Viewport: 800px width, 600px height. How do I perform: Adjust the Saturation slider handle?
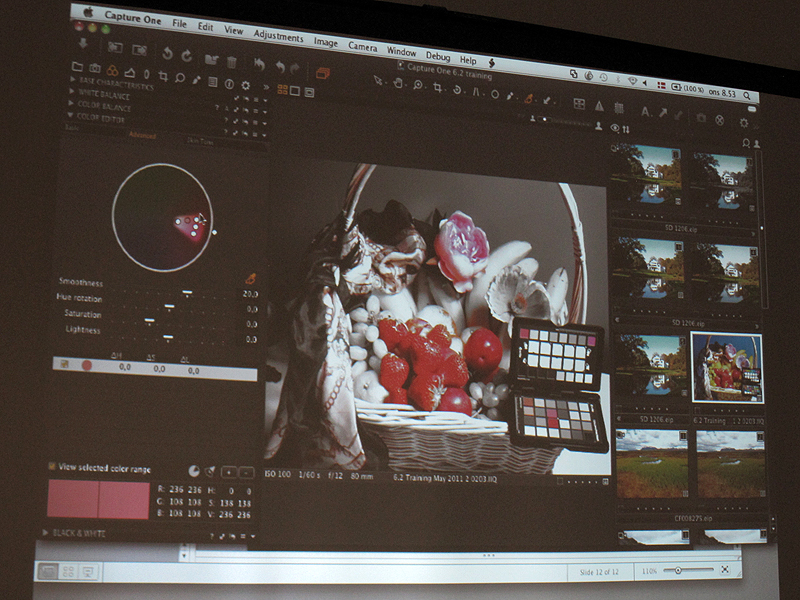149,320
